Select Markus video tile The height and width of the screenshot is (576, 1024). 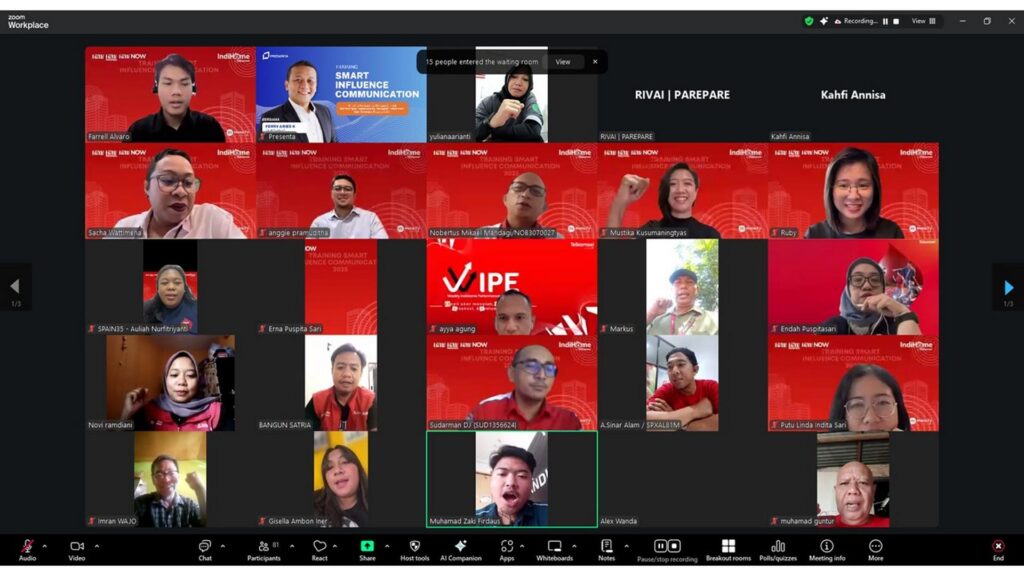point(682,287)
